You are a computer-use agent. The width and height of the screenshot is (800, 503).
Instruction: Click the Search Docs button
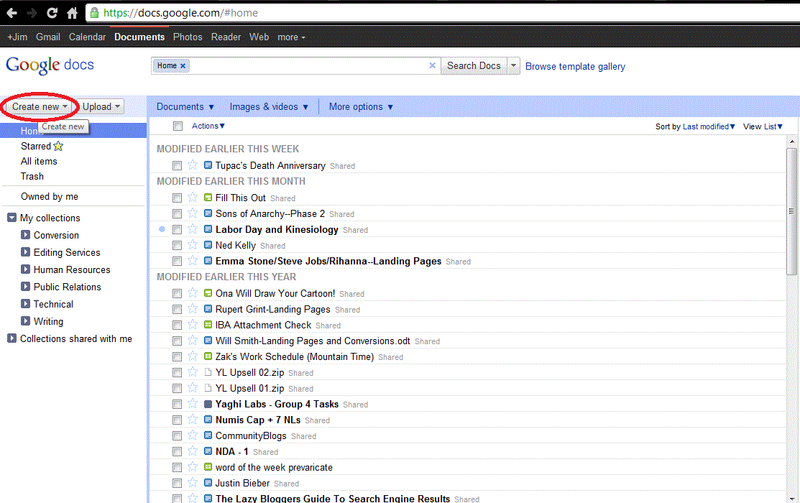tap(473, 66)
